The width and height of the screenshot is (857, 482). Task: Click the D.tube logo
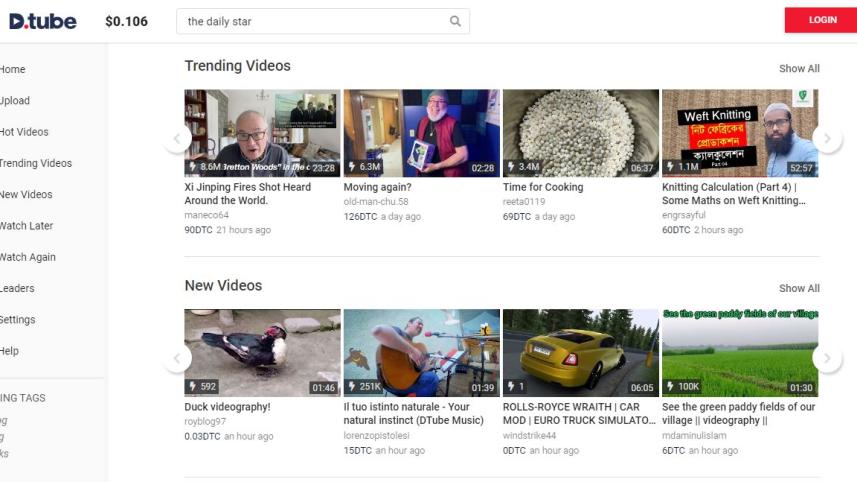click(42, 21)
